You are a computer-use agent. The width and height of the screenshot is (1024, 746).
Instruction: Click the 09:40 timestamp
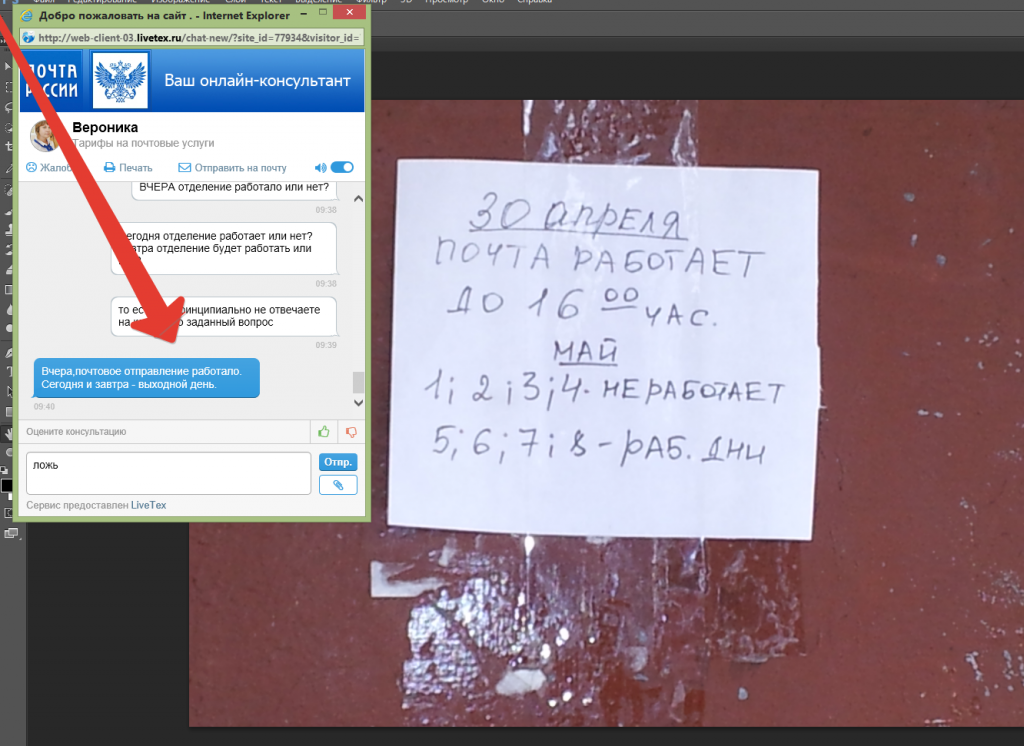44,406
